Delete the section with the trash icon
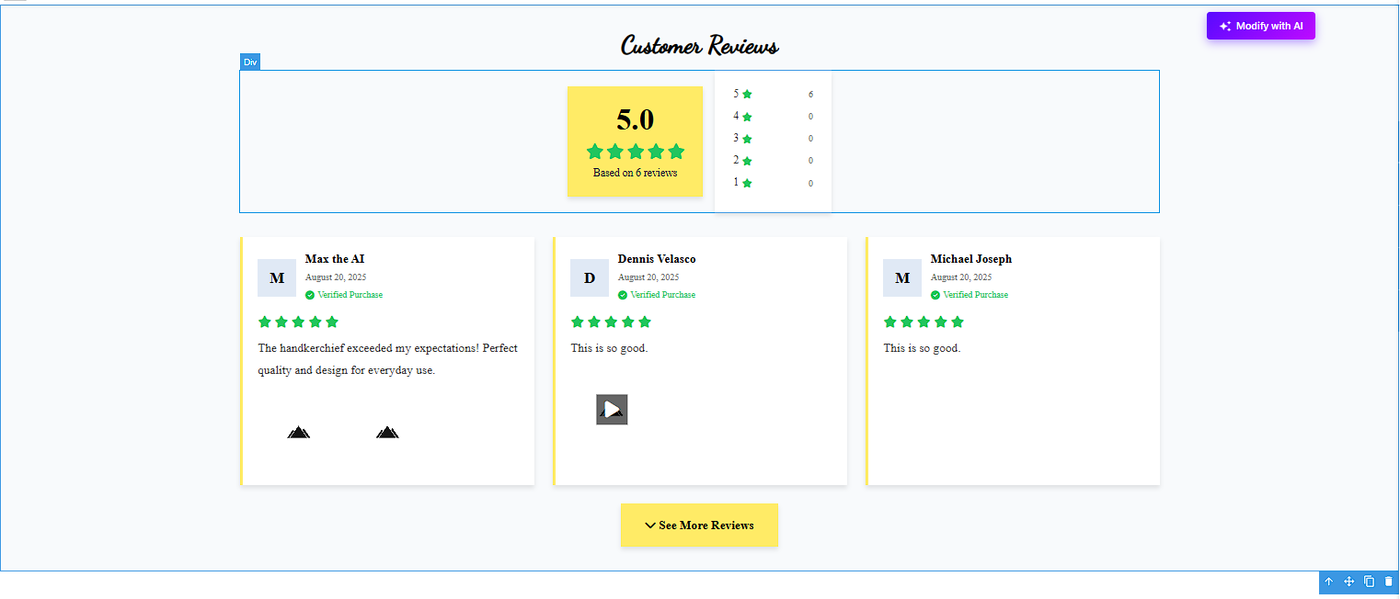1400x599 pixels. [x=1388, y=582]
